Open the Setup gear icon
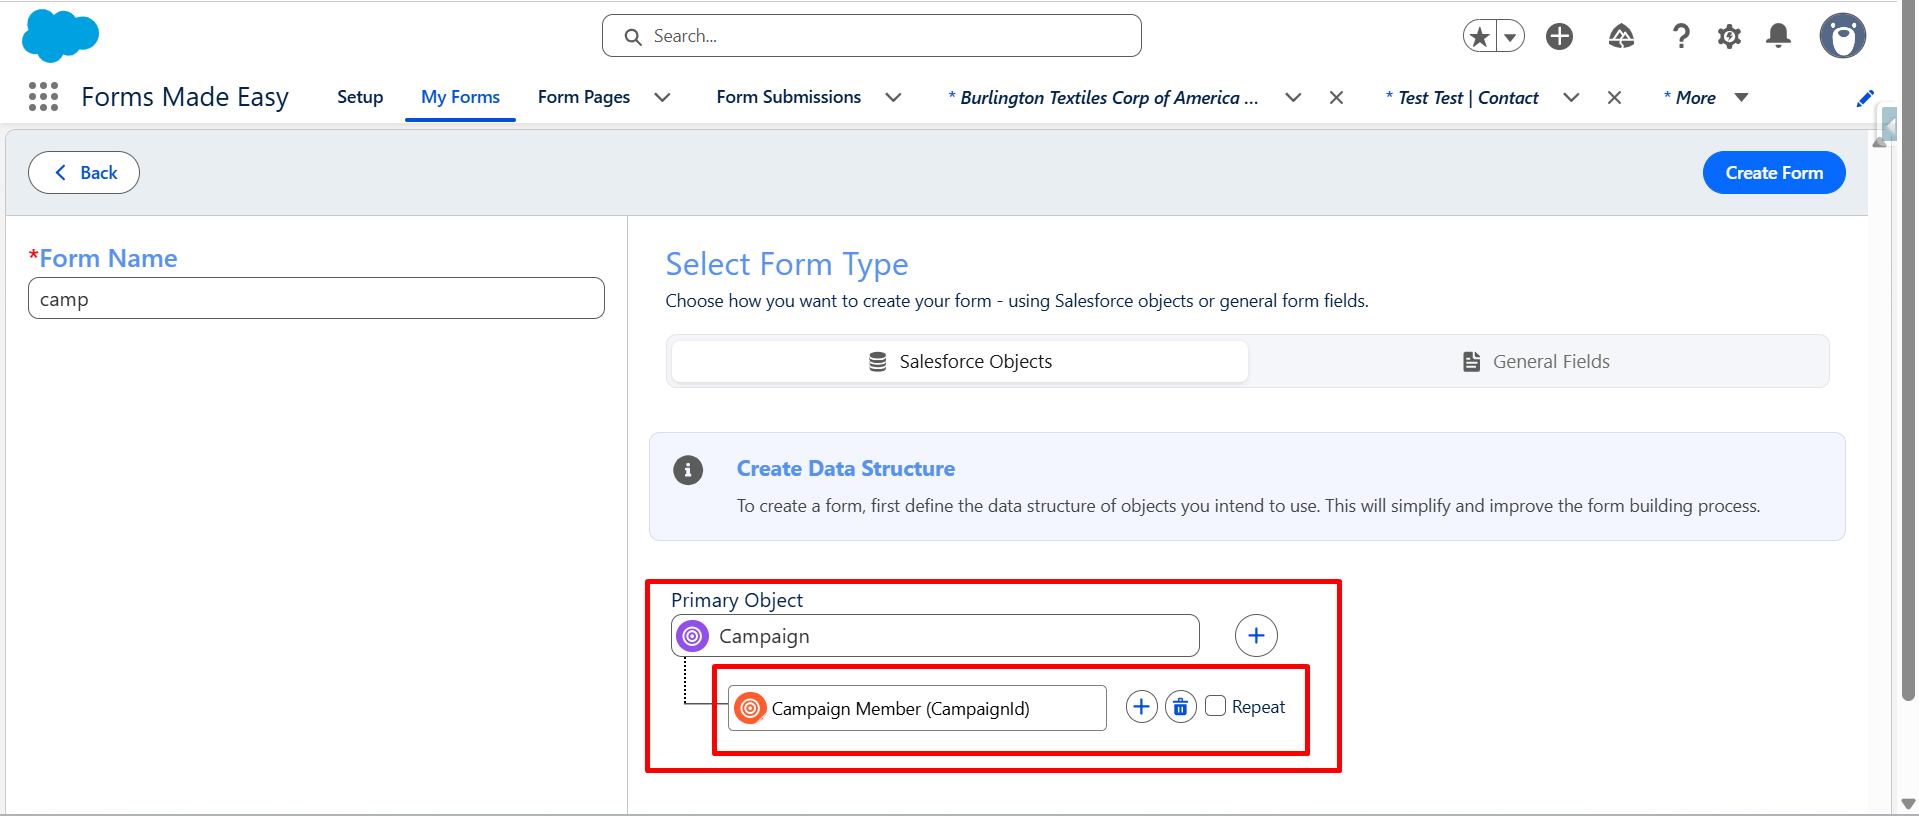 [x=1729, y=37]
